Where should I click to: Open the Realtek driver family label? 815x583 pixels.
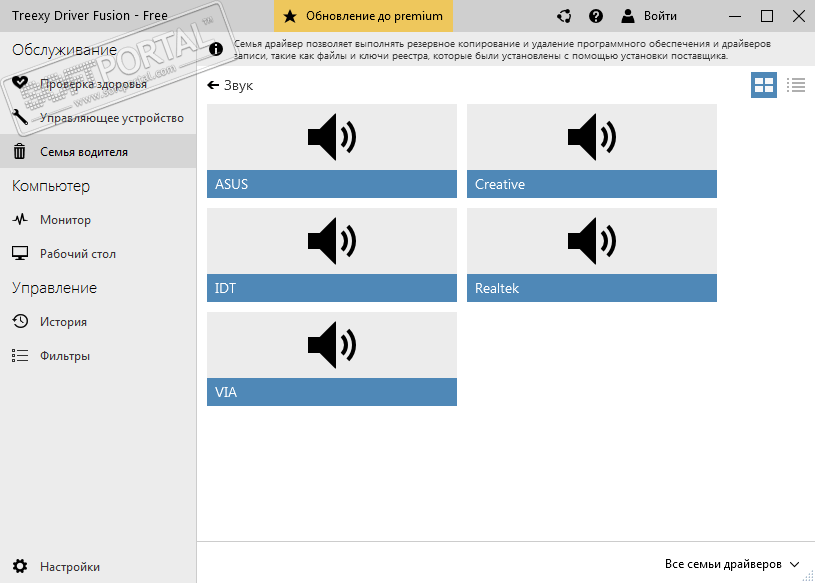click(591, 288)
